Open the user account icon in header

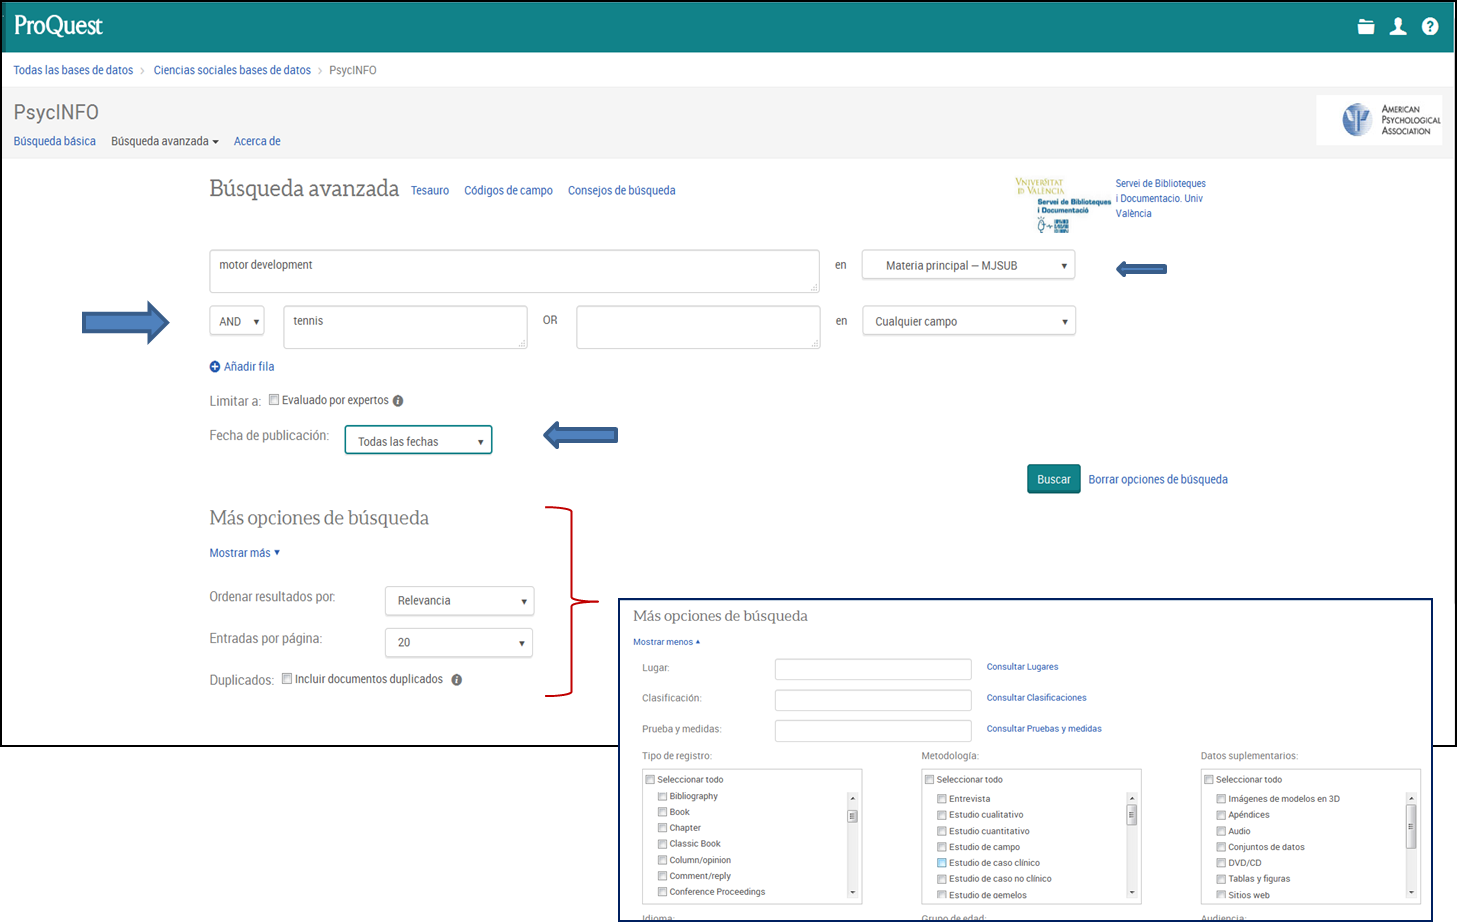(x=1398, y=27)
